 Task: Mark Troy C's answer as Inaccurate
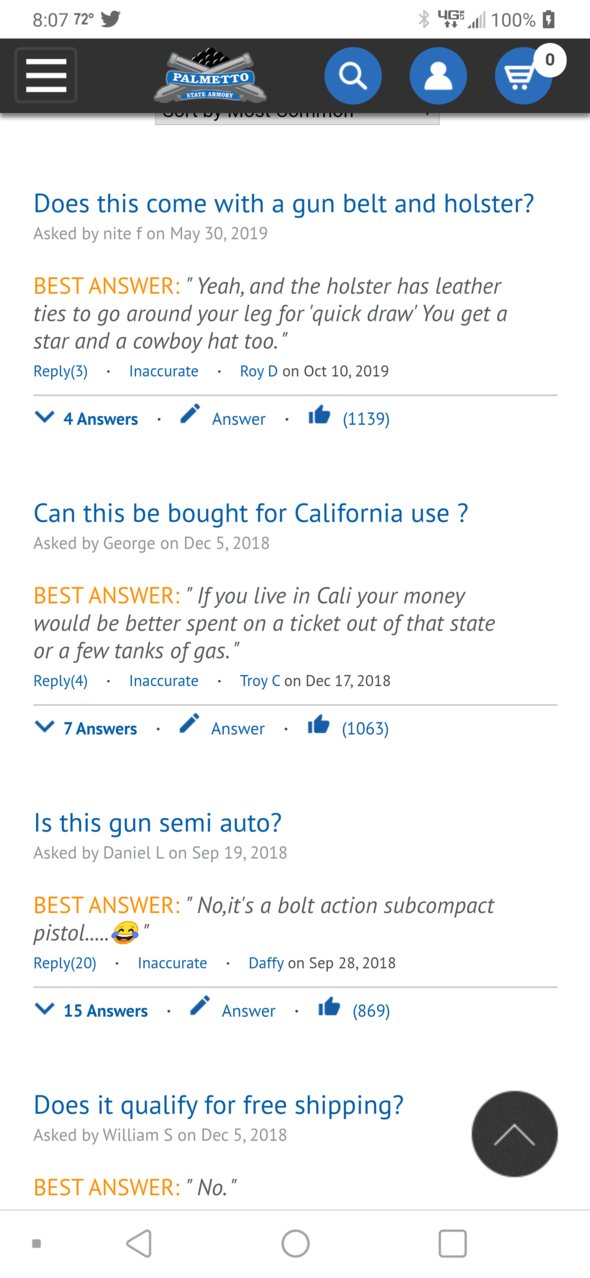[x=164, y=681]
